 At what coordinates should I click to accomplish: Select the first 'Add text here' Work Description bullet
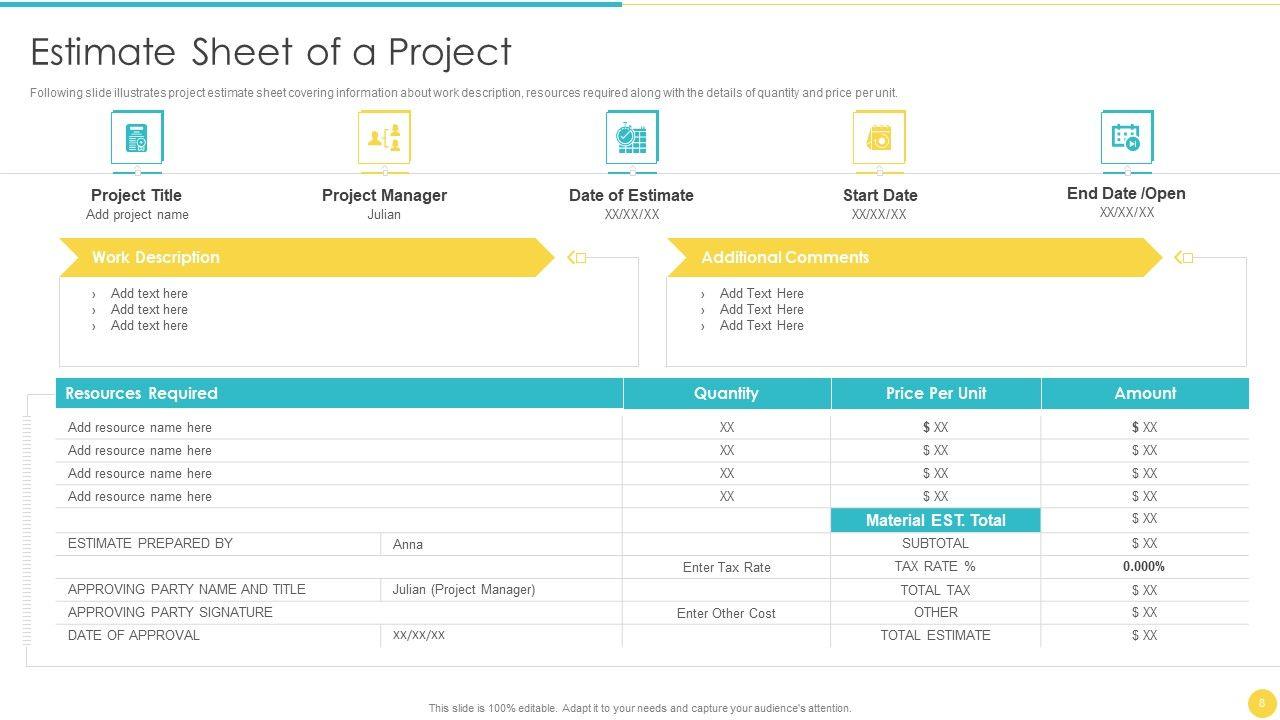(149, 293)
